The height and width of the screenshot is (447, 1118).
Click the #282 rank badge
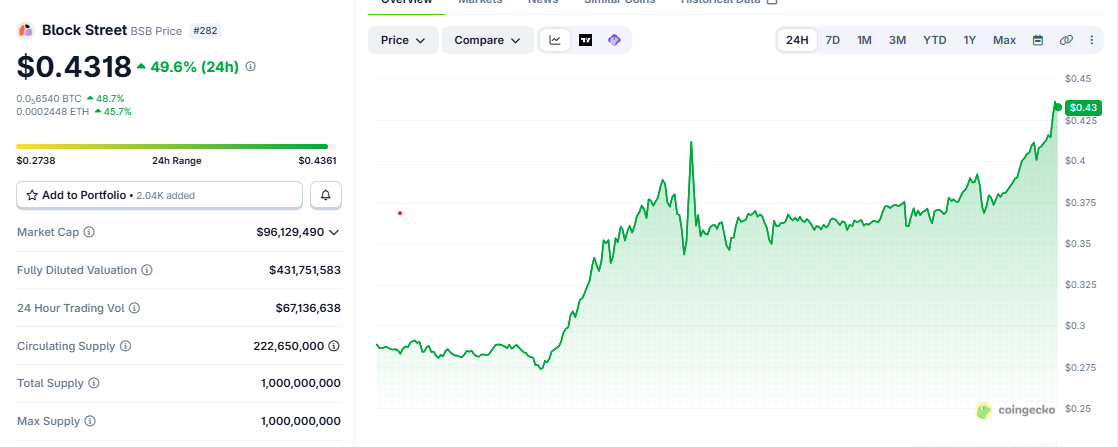click(x=206, y=31)
